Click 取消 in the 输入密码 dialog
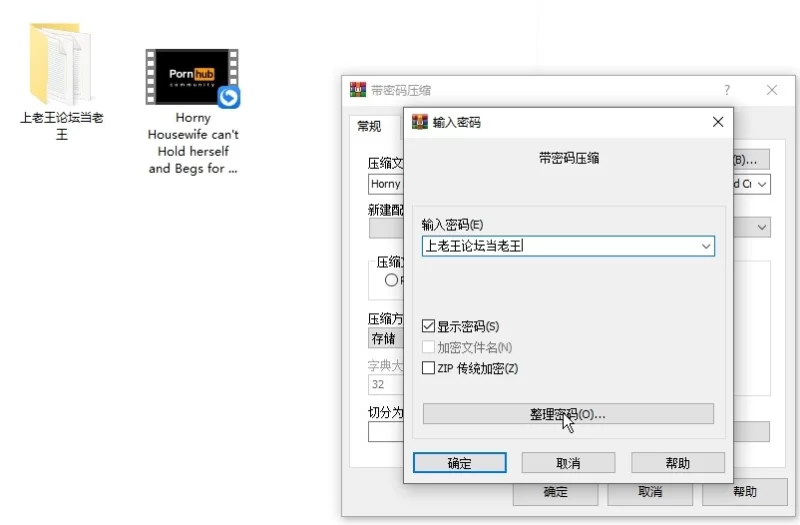The width and height of the screenshot is (800, 525). coord(568,463)
